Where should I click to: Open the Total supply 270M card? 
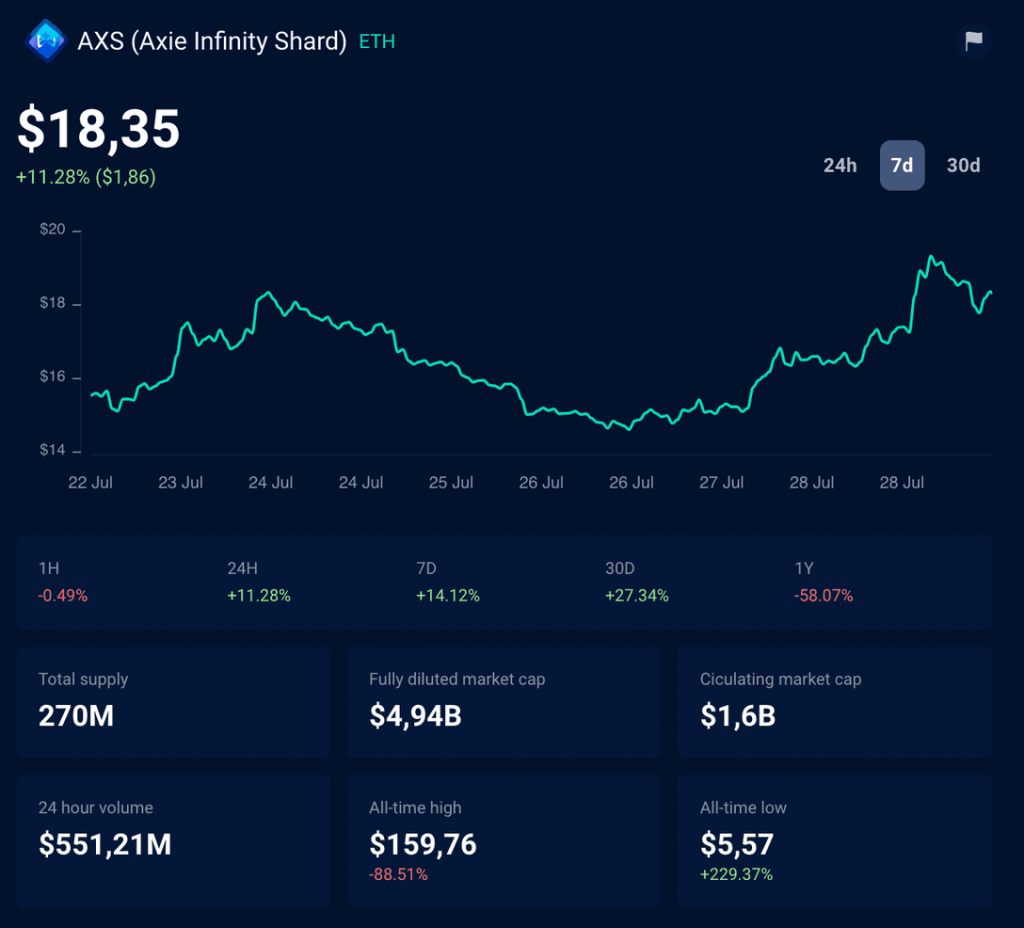click(x=173, y=702)
